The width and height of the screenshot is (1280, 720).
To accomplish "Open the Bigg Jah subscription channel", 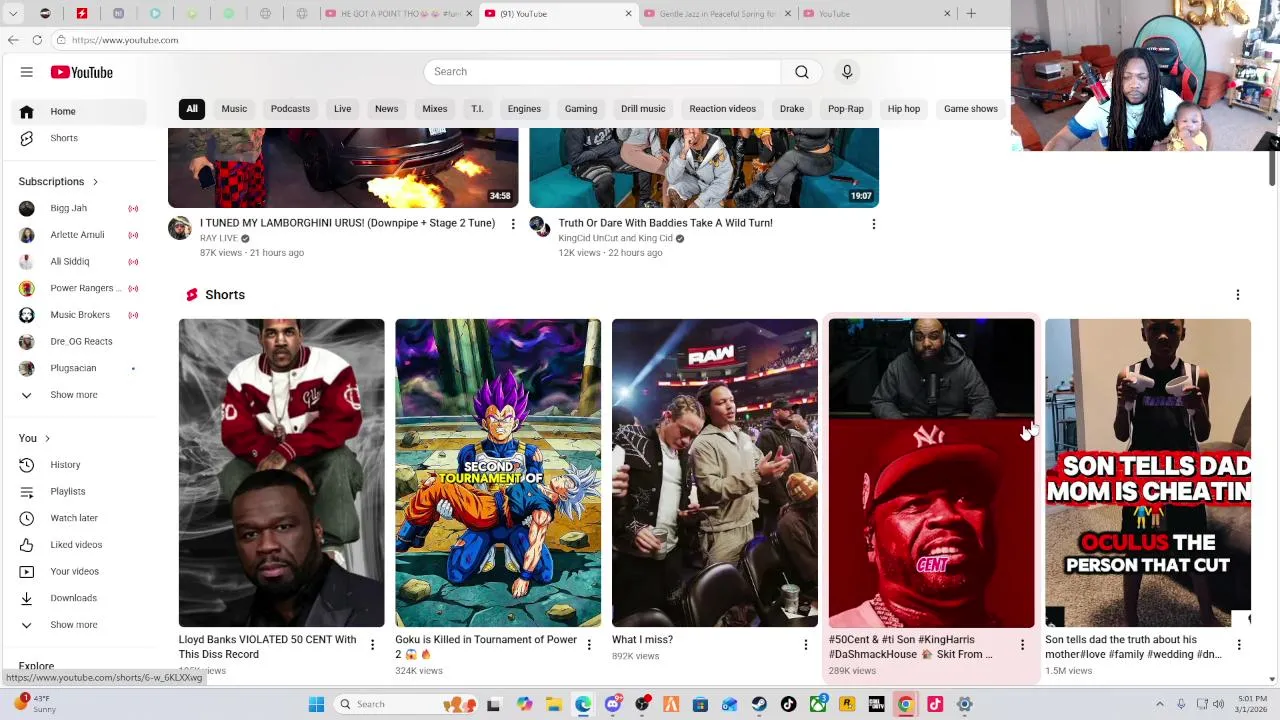I will point(78,208).
